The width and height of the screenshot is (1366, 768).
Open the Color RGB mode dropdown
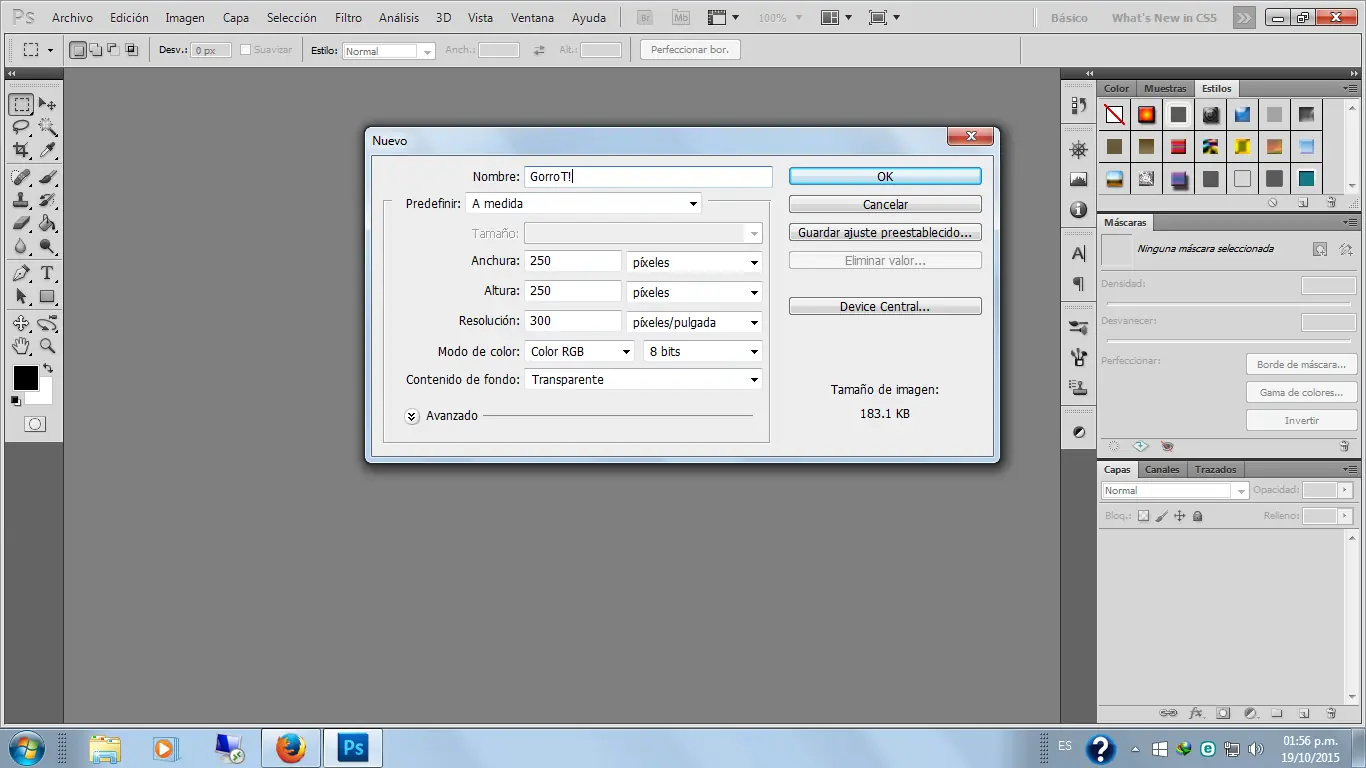(x=579, y=351)
